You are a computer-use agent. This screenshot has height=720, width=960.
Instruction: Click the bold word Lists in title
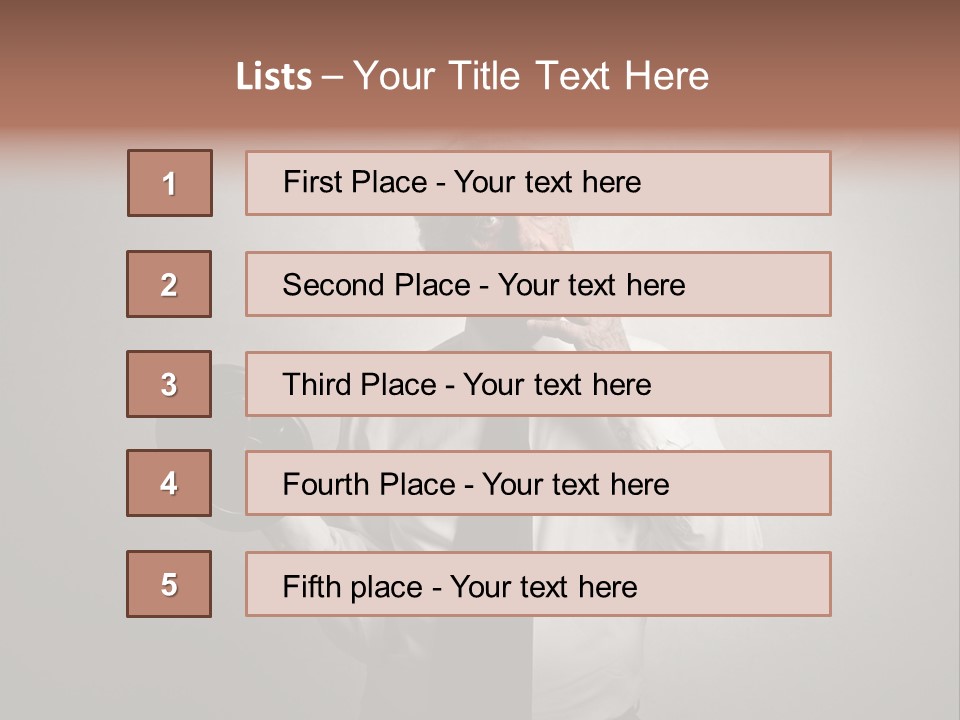pos(273,77)
